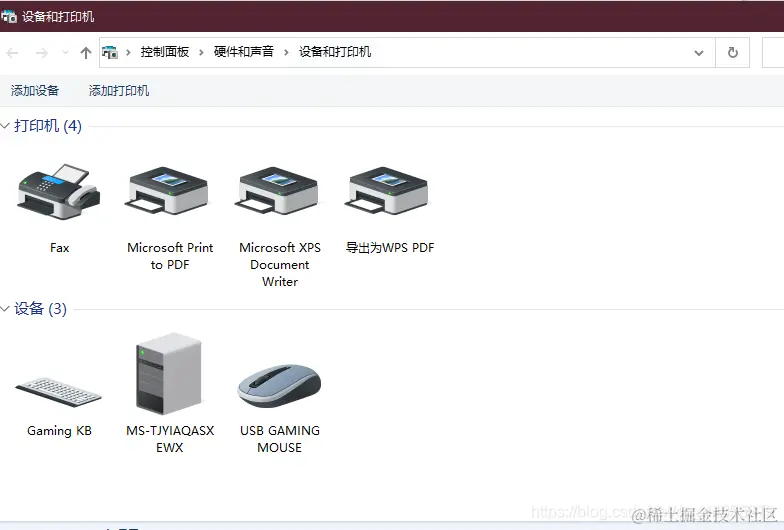Click the window title bar icon
The width and height of the screenshot is (784, 530).
coord(9,16)
